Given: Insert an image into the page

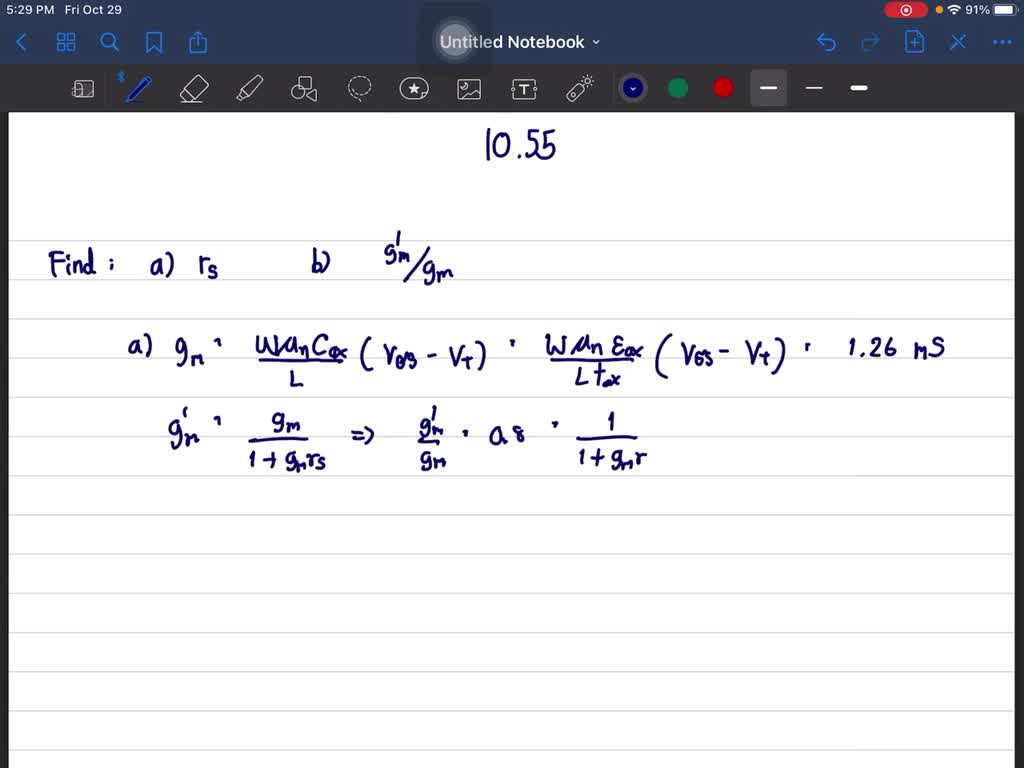Looking at the screenshot, I should coord(469,88).
